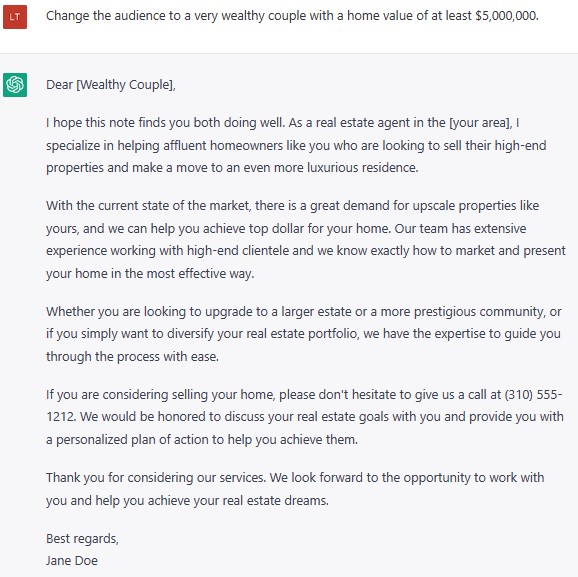Click the 'Thank you for considering' paragraph
This screenshot has width=578, height=577.
[295, 489]
